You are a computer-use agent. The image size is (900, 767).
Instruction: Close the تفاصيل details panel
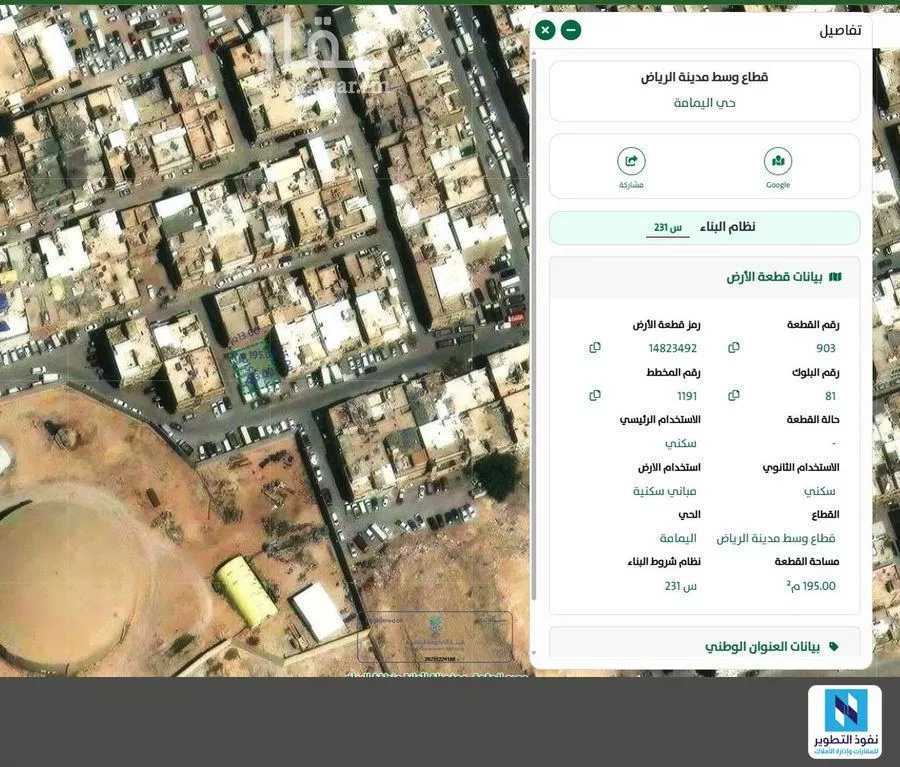tap(544, 29)
